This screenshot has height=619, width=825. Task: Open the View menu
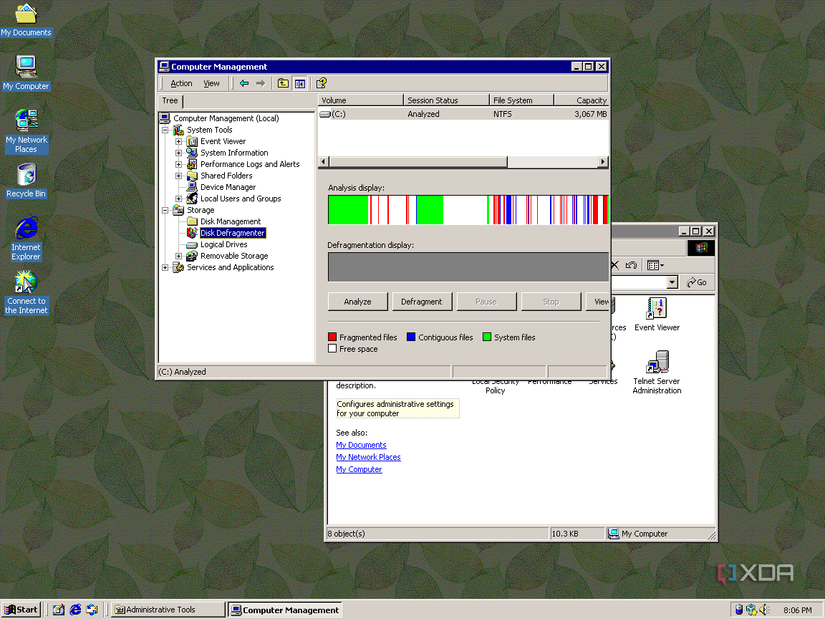click(210, 83)
